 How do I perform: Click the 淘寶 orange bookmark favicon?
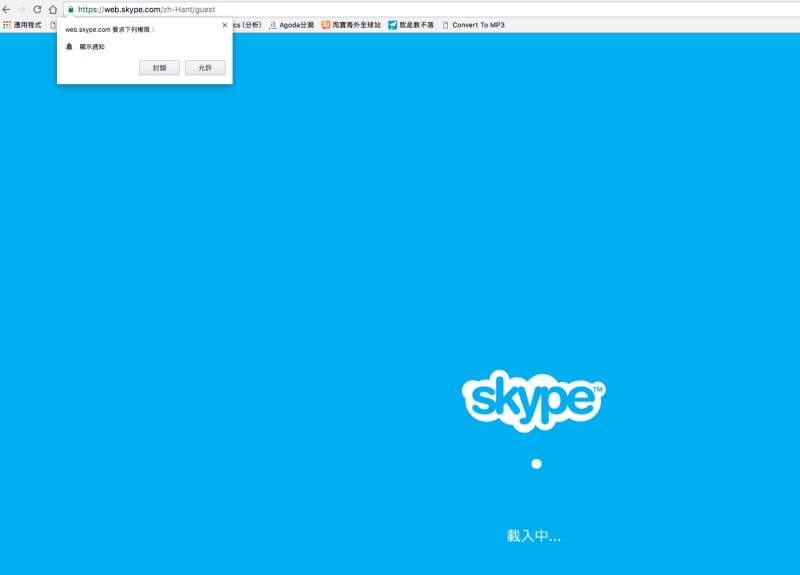[x=326, y=24]
